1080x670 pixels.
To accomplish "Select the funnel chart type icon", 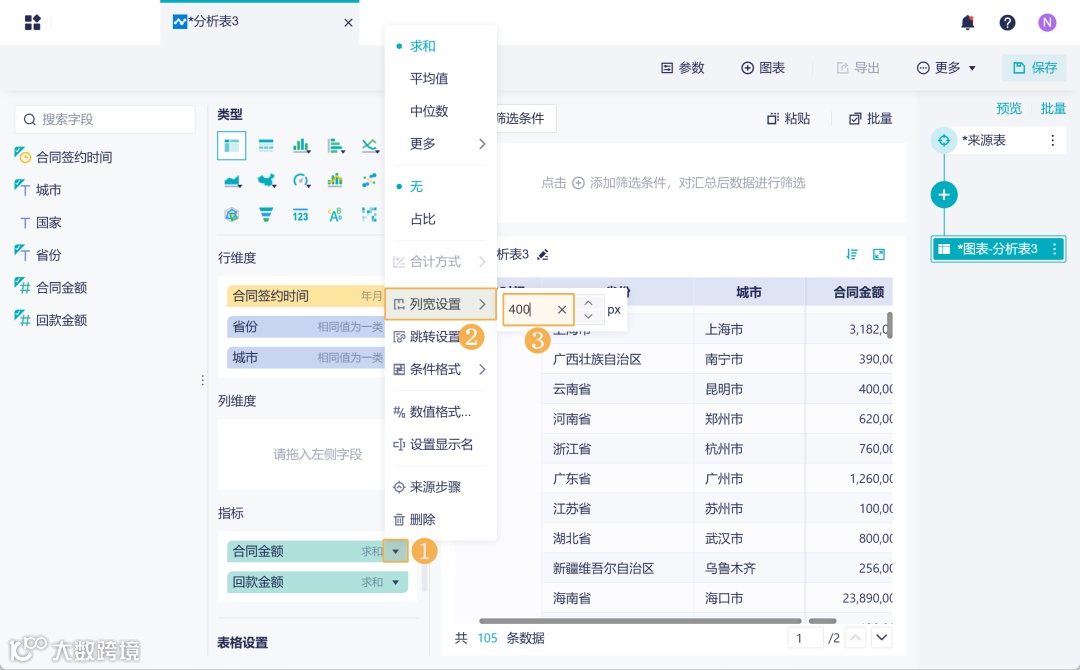I will click(x=266, y=214).
